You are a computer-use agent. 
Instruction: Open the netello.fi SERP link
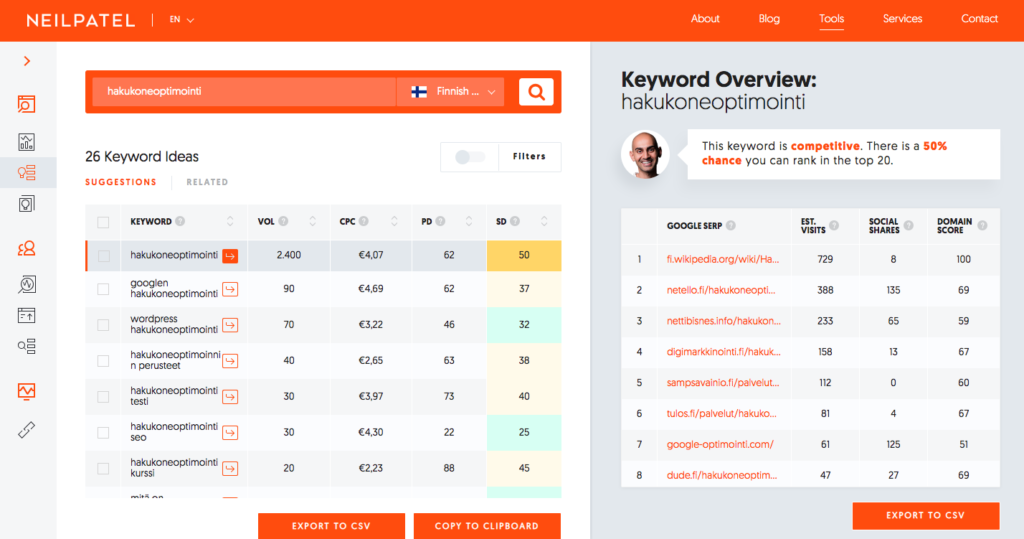(720, 290)
